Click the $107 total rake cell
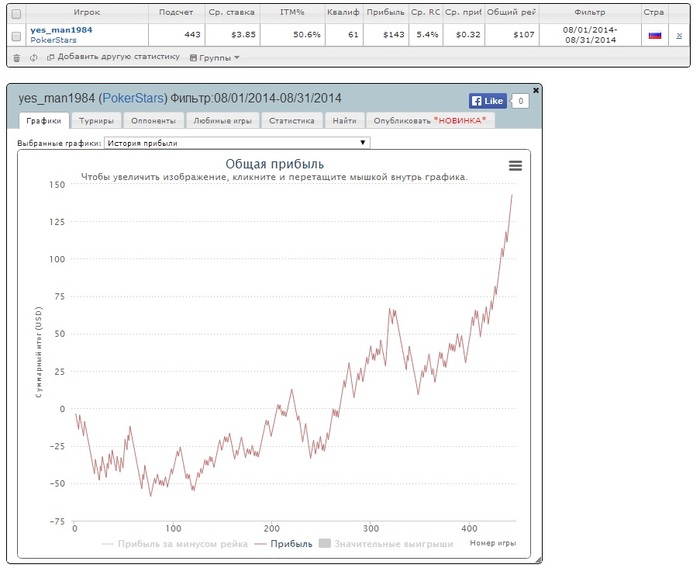700x568 pixels. 512,34
